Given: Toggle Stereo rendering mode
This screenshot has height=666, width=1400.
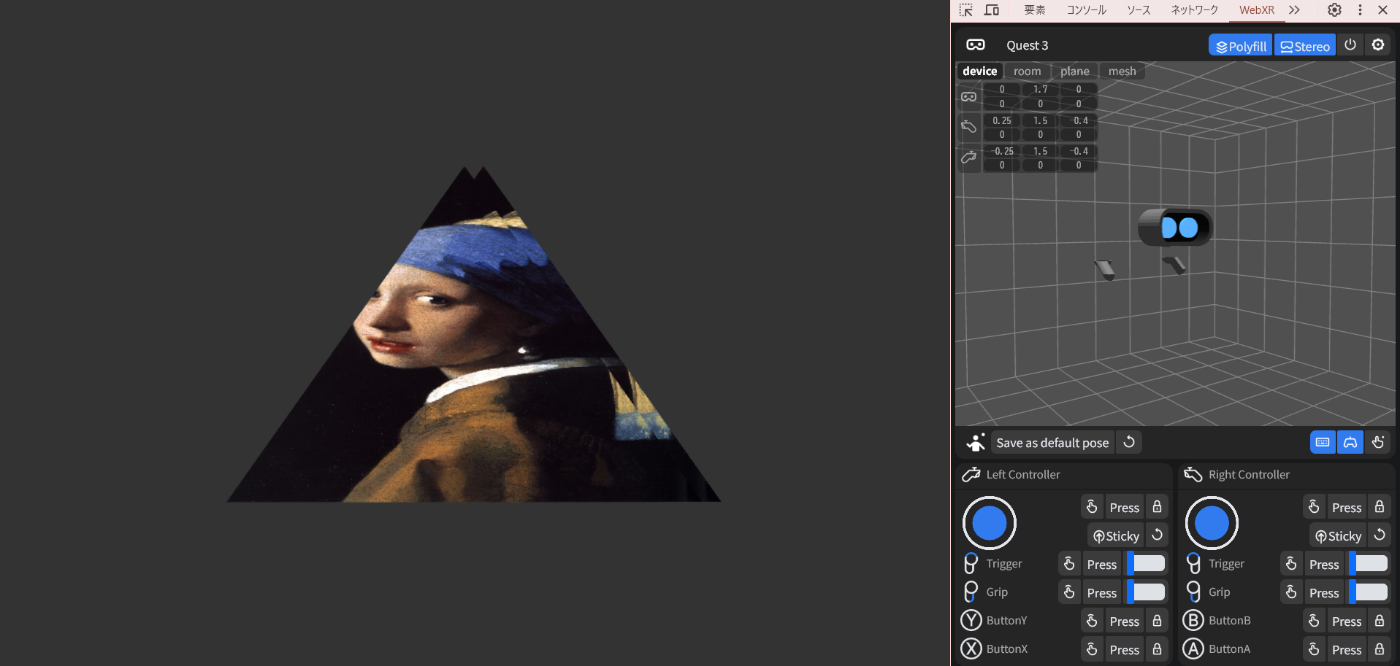Looking at the screenshot, I should point(1305,45).
